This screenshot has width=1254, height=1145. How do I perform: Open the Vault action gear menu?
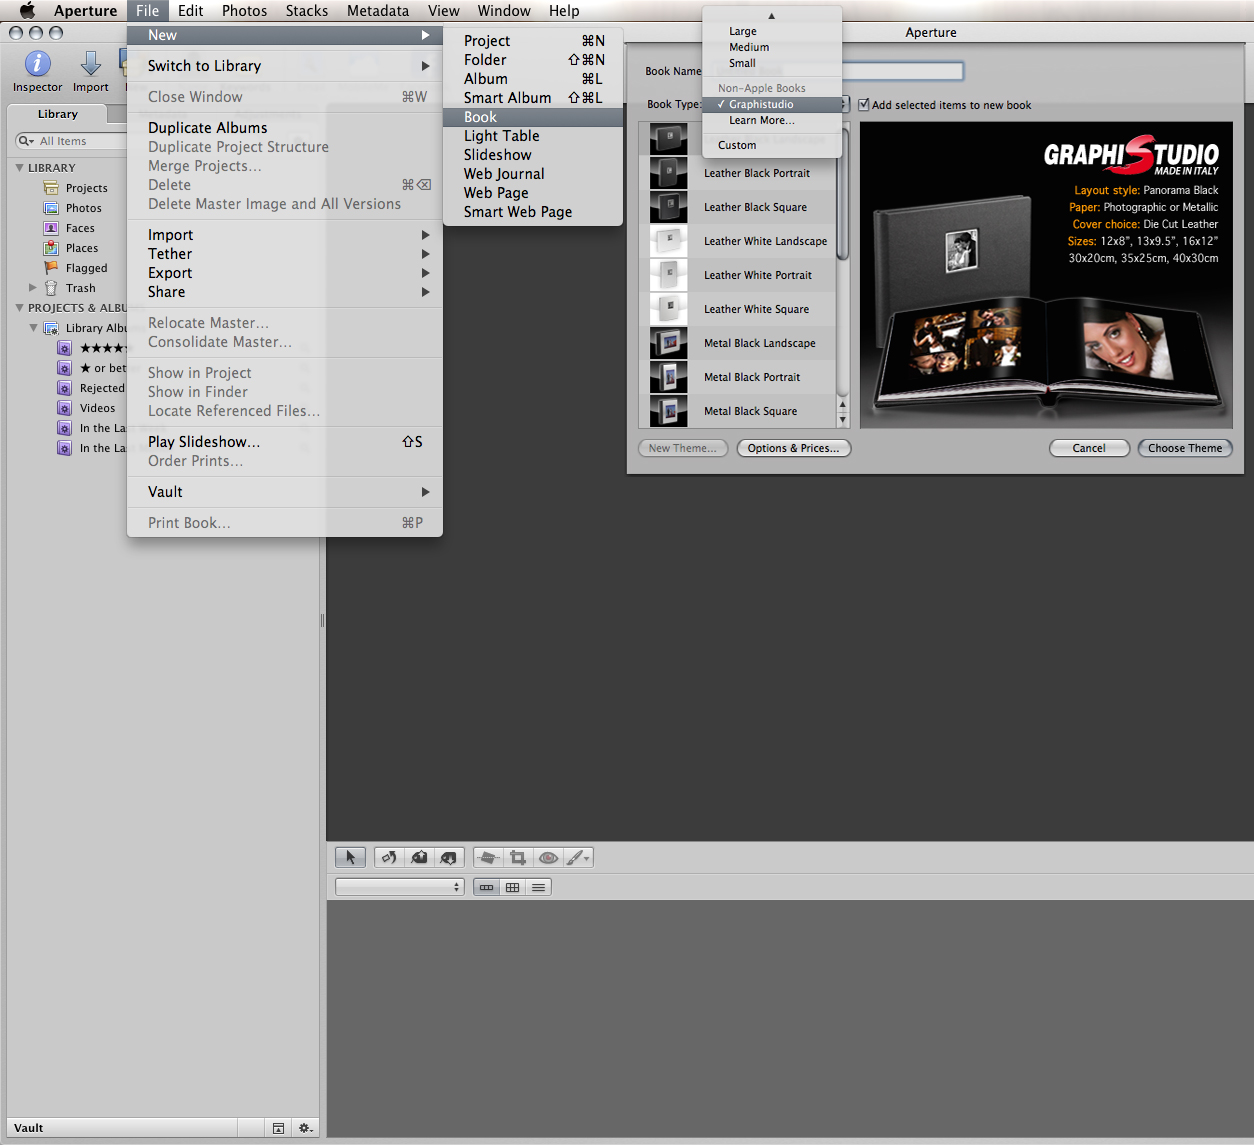click(306, 1128)
